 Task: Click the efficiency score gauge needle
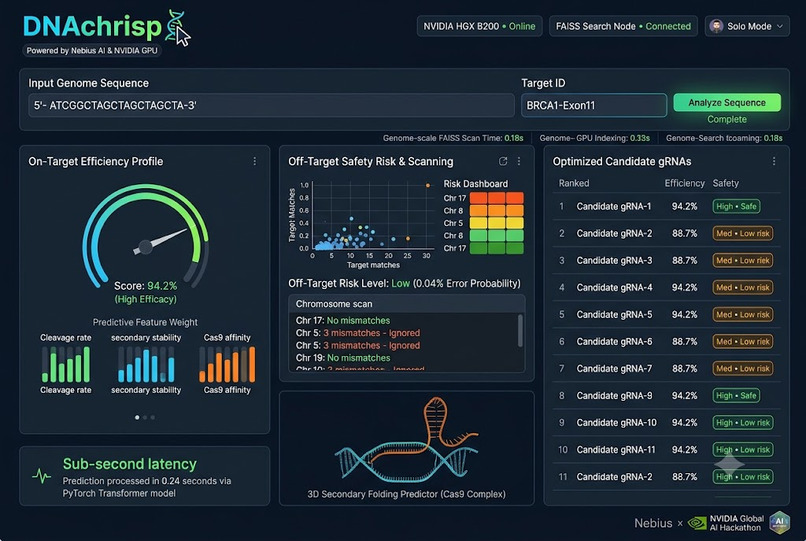160,241
